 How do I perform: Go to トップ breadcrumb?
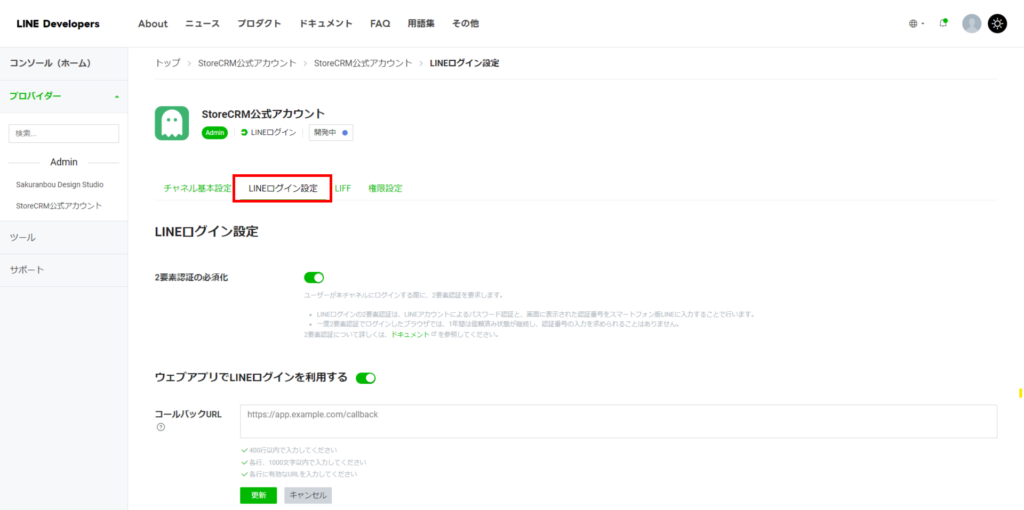click(x=168, y=63)
